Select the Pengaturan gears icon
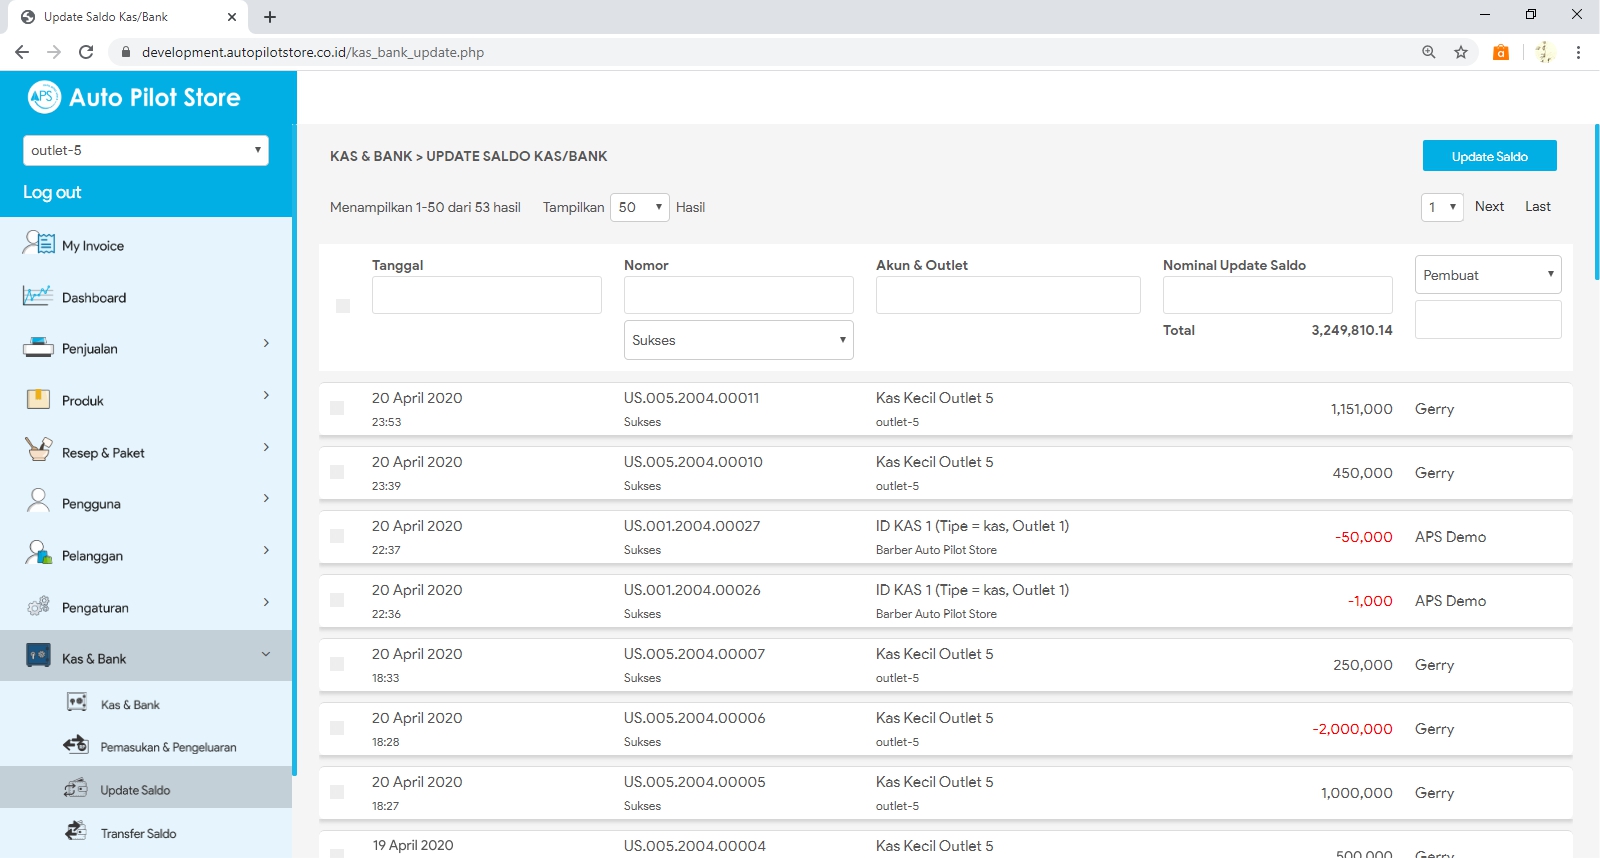This screenshot has width=1600, height=858. tap(38, 606)
